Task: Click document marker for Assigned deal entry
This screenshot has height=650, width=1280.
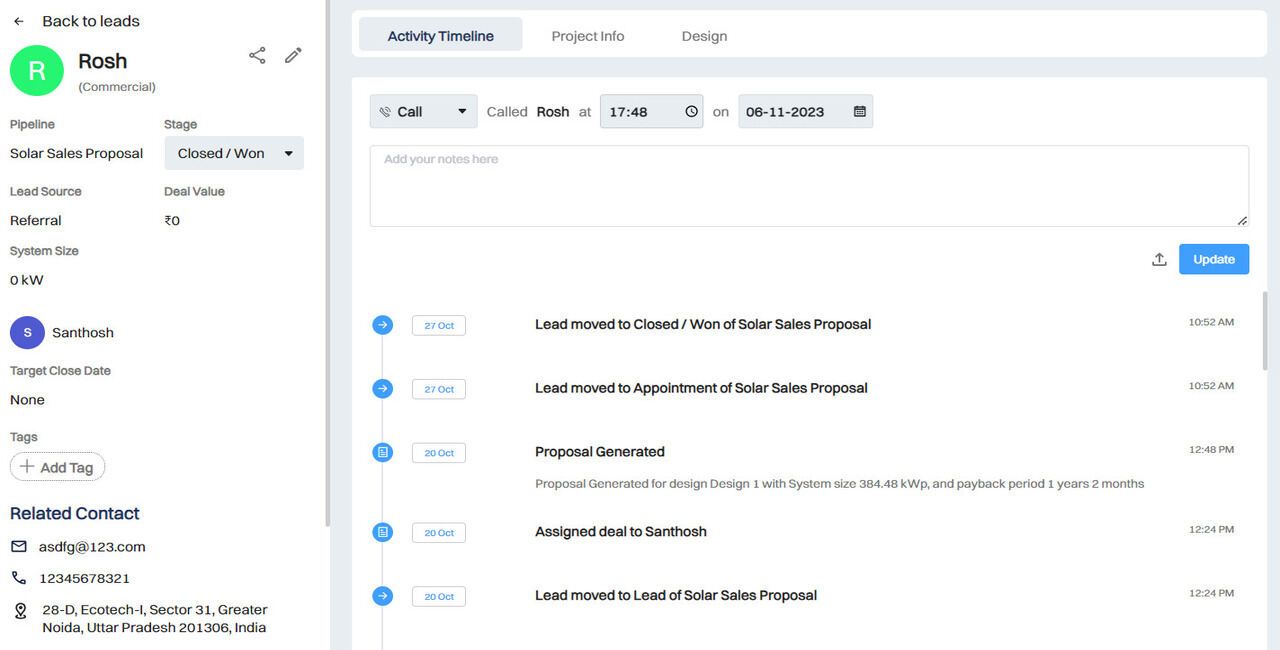Action: pyautogui.click(x=382, y=533)
